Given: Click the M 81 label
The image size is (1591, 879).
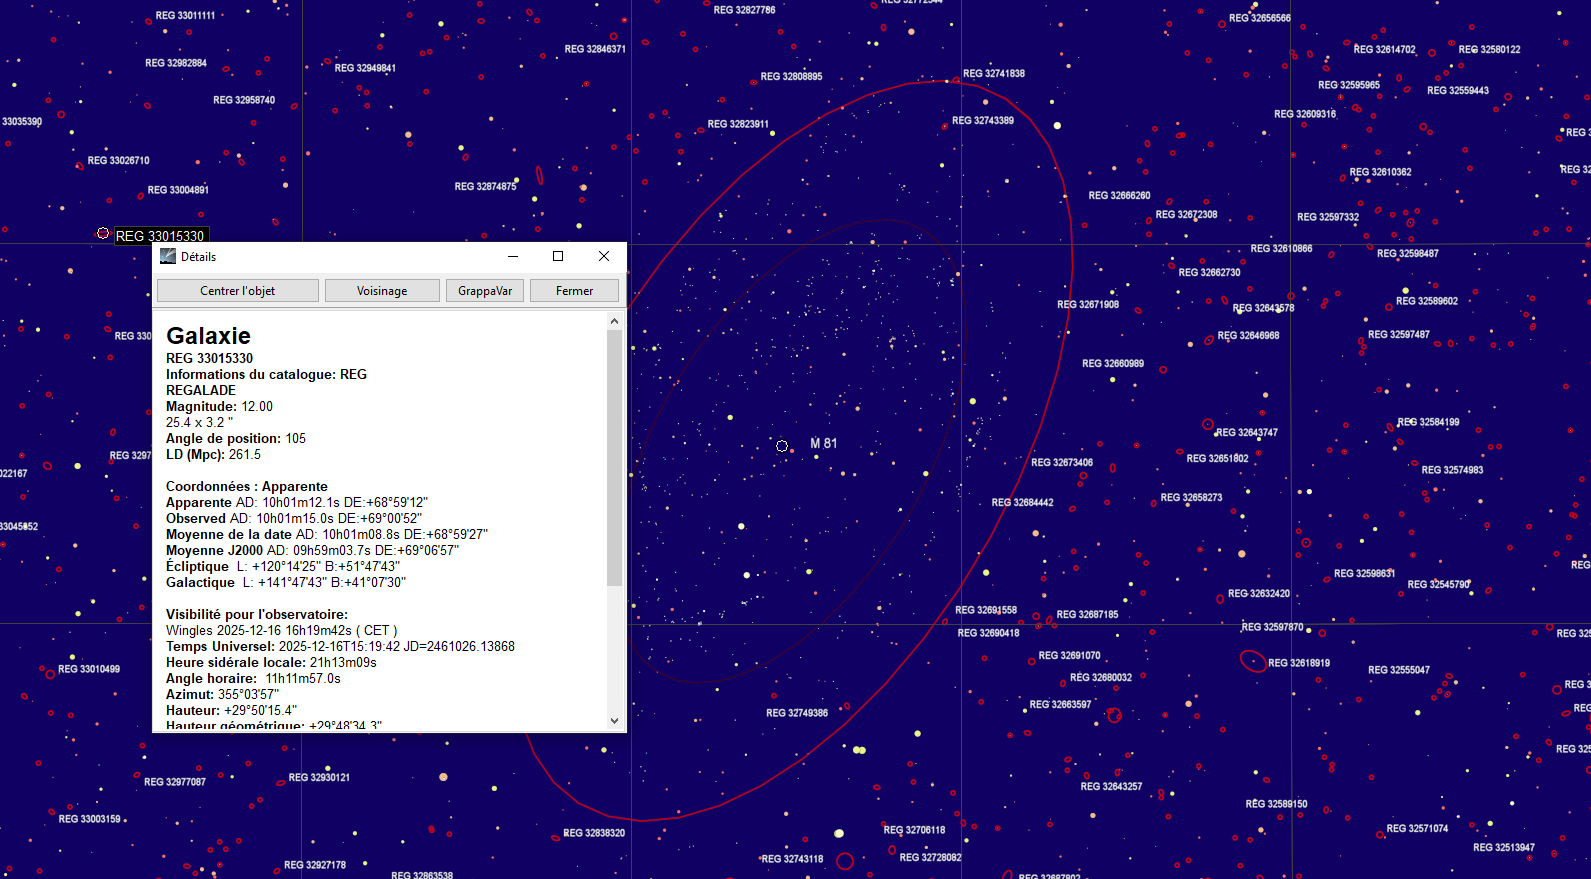Looking at the screenshot, I should coord(824,443).
